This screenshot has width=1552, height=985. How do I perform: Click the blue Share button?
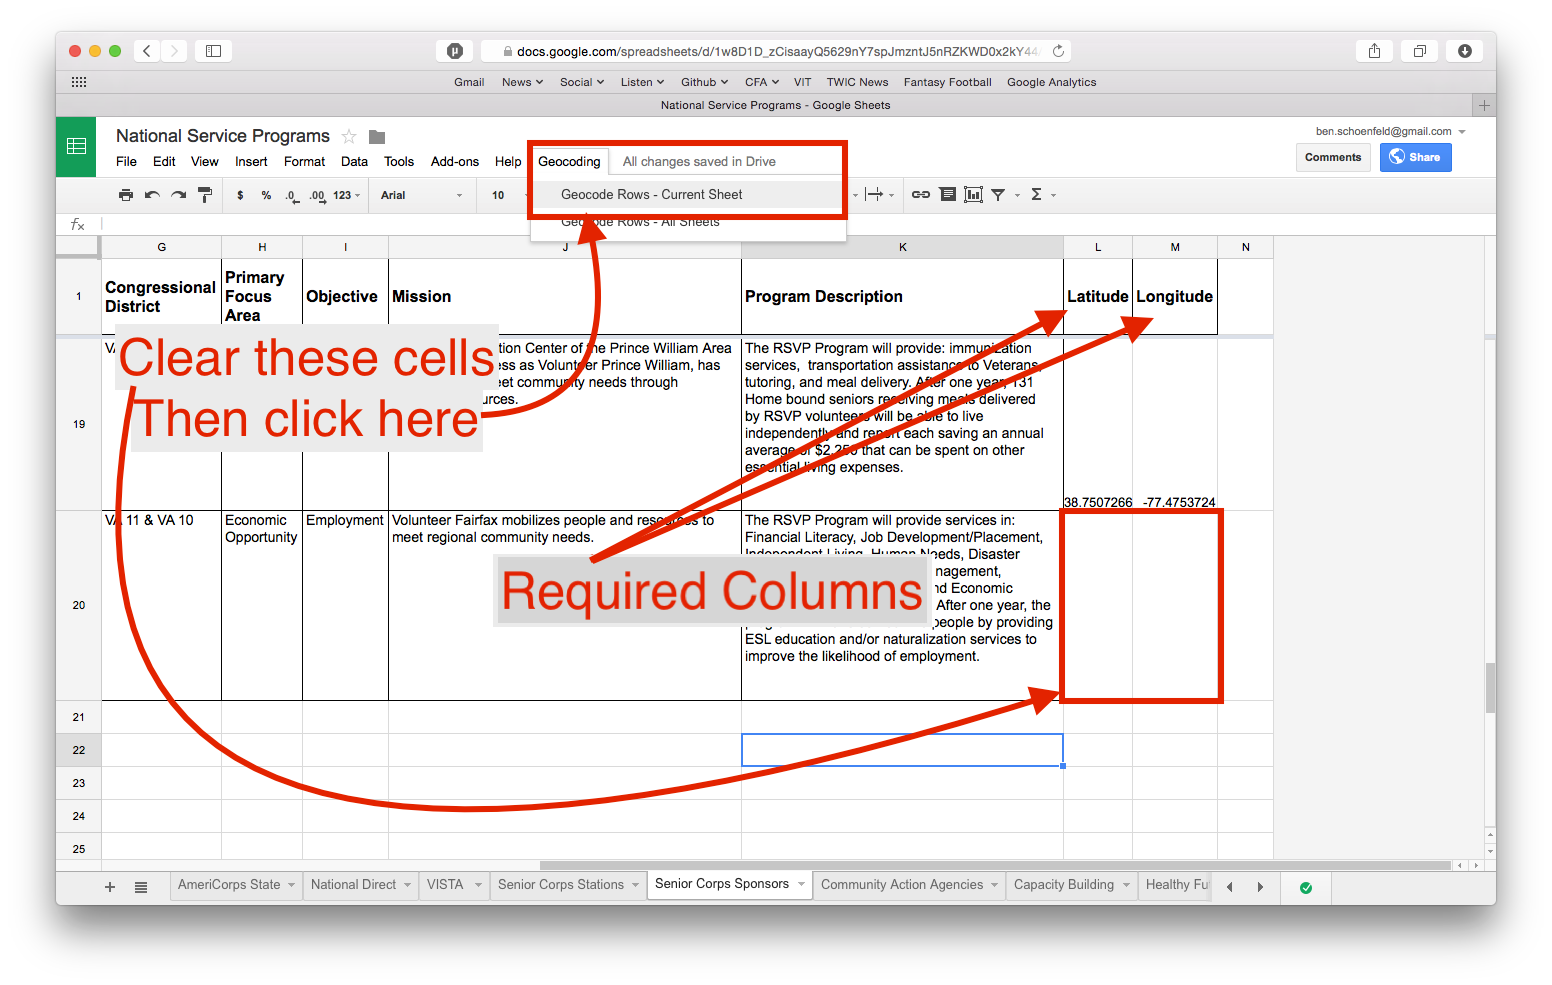[x=1415, y=157]
